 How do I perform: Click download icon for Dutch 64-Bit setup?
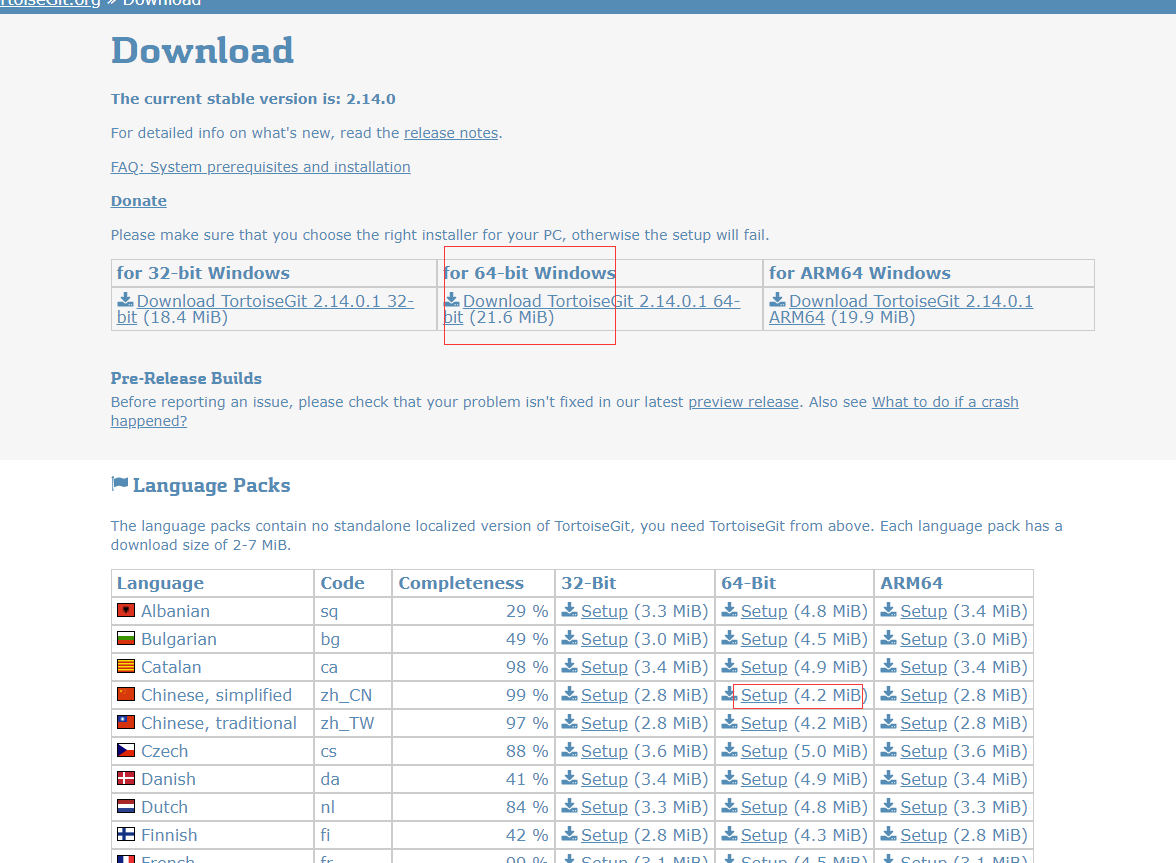coord(730,807)
